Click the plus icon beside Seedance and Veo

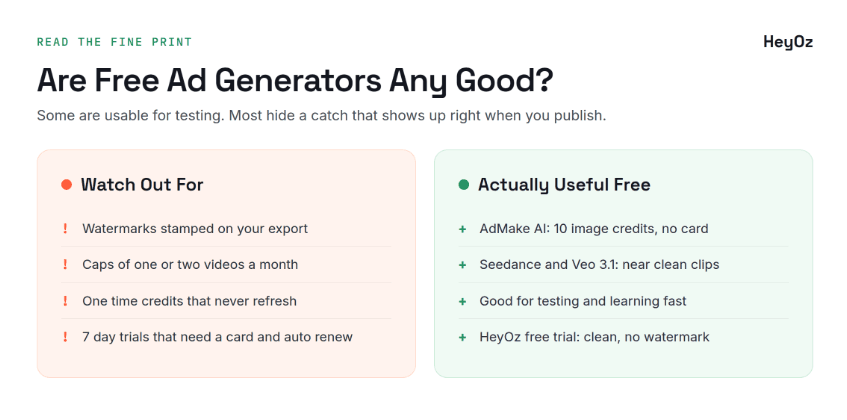click(462, 265)
